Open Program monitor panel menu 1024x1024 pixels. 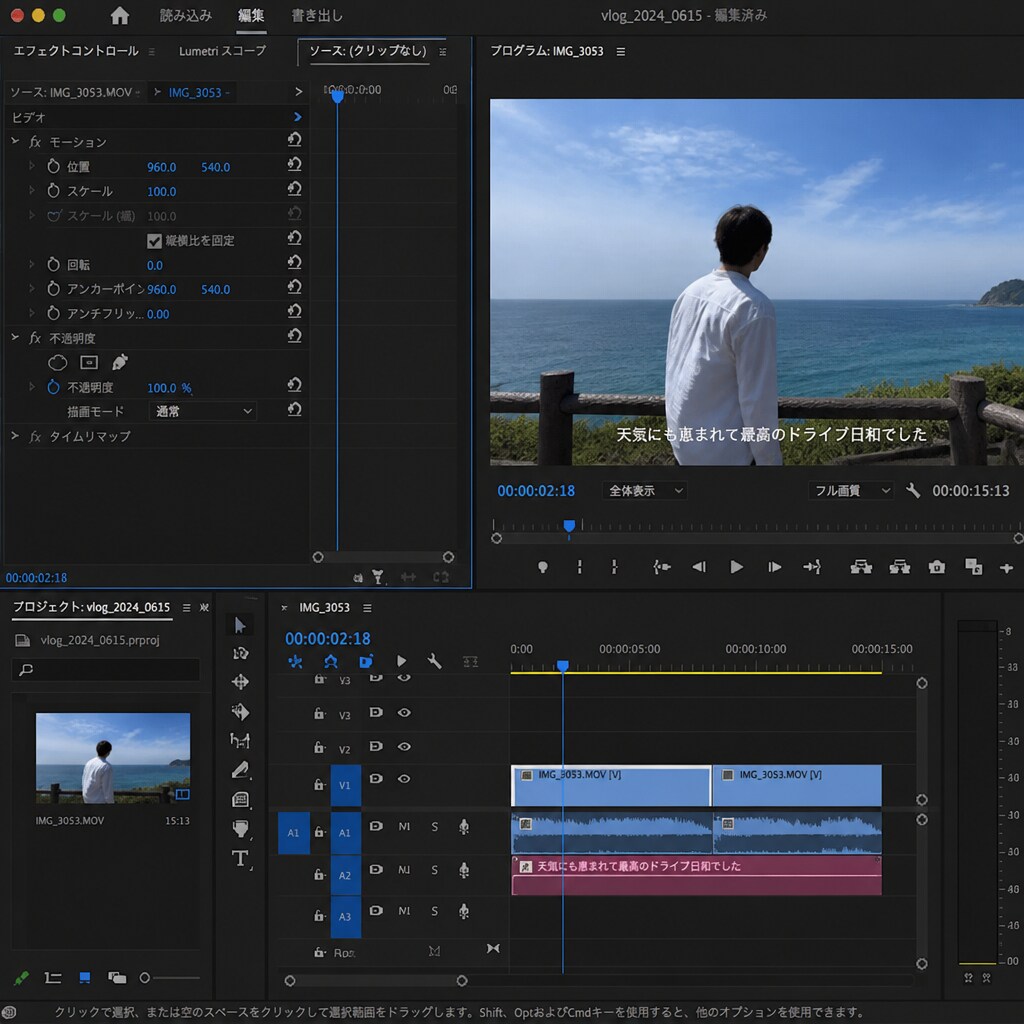620,52
